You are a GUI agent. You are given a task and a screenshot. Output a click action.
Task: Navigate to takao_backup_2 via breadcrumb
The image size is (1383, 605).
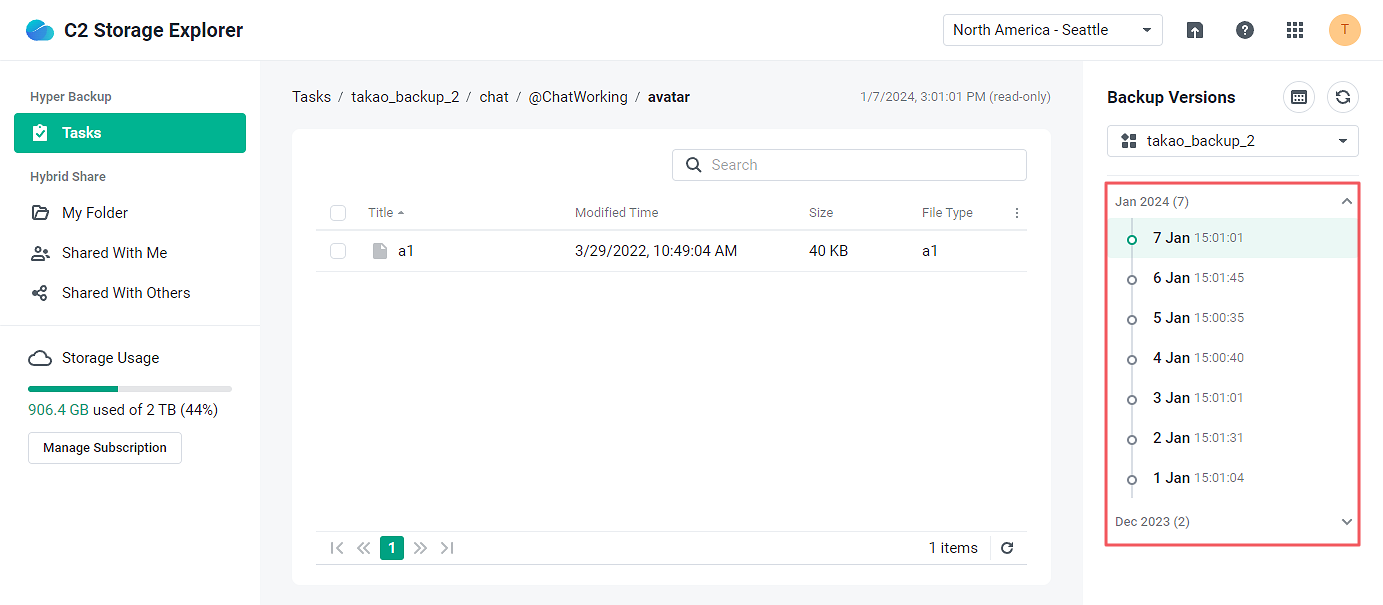coord(405,96)
